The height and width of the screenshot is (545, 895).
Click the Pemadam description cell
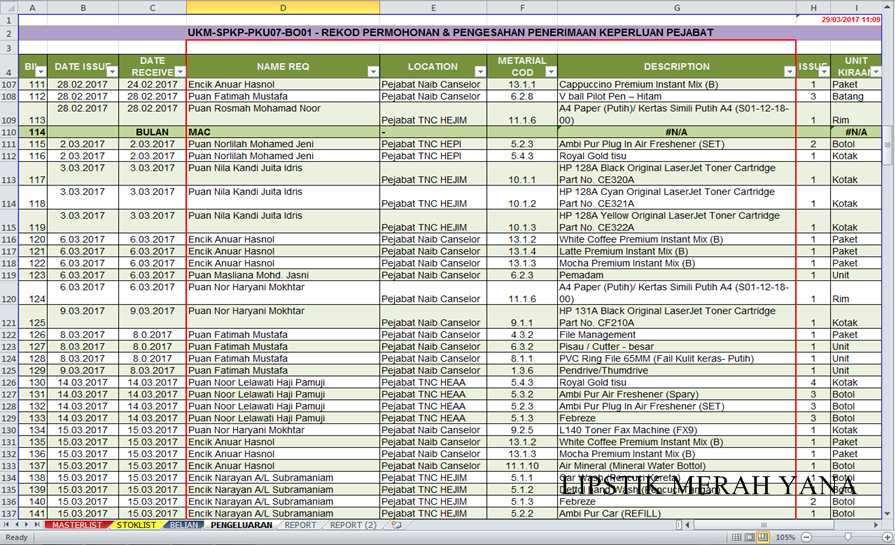676,275
